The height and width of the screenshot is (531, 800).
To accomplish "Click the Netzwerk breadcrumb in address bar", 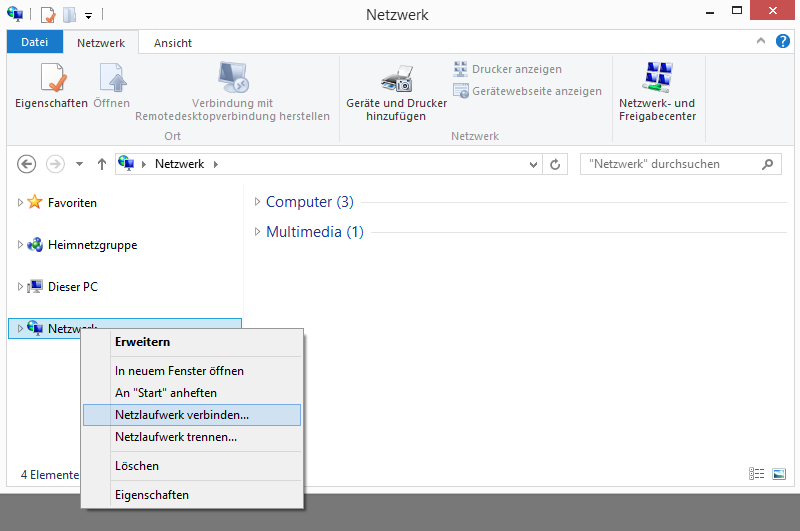I will point(180,164).
